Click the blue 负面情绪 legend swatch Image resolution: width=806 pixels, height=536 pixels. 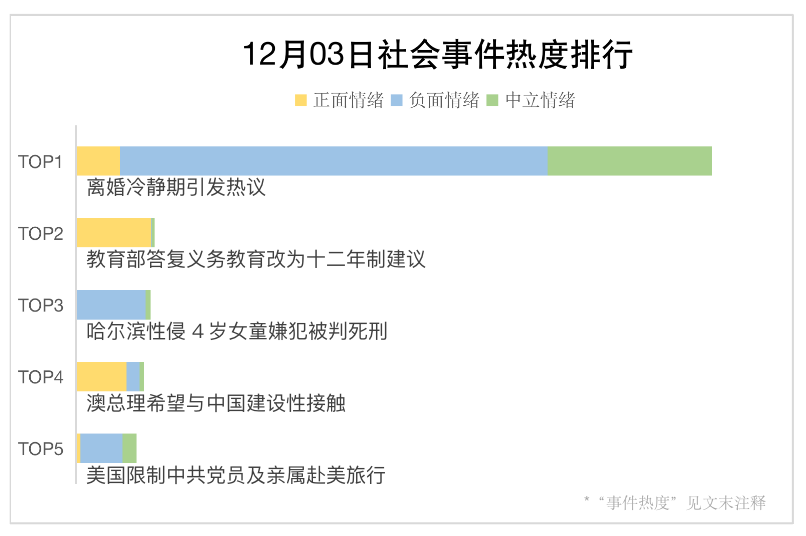coord(396,100)
